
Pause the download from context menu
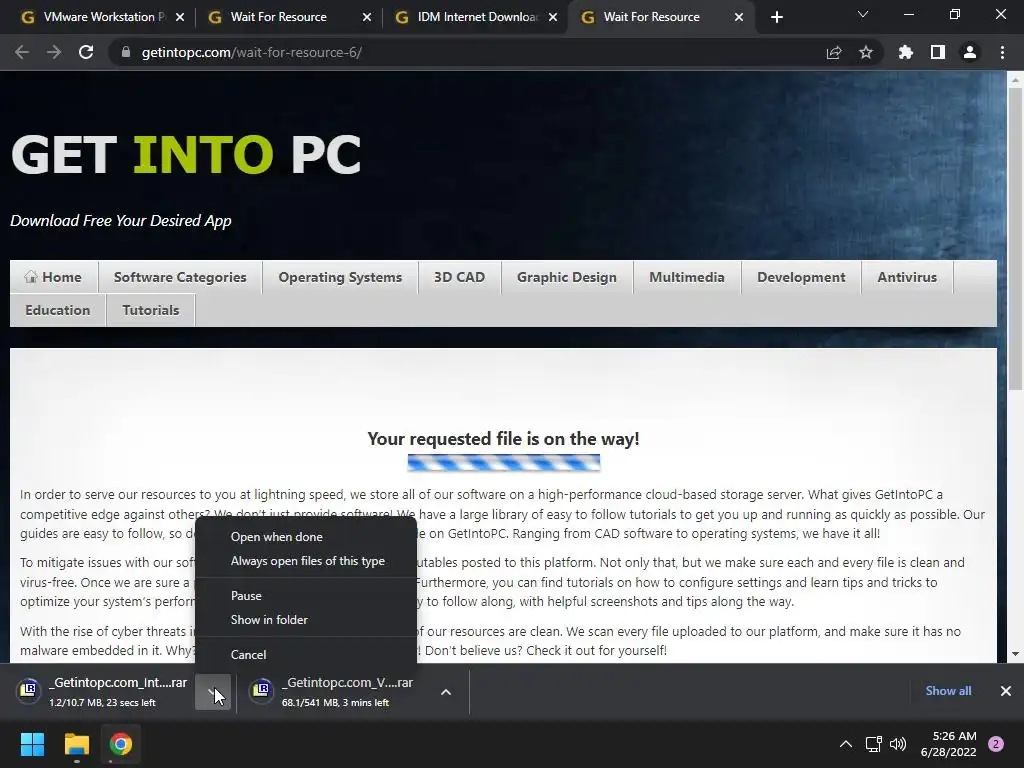pos(306,596)
